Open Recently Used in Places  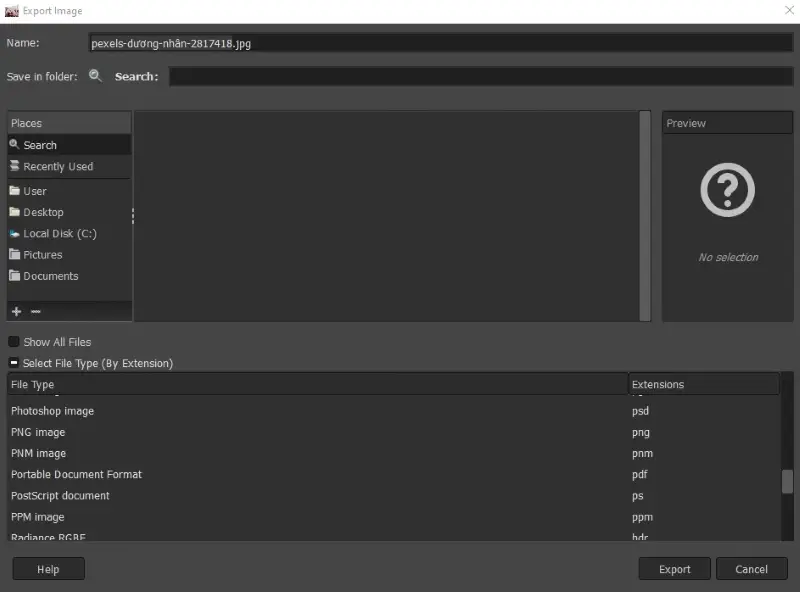69,166
